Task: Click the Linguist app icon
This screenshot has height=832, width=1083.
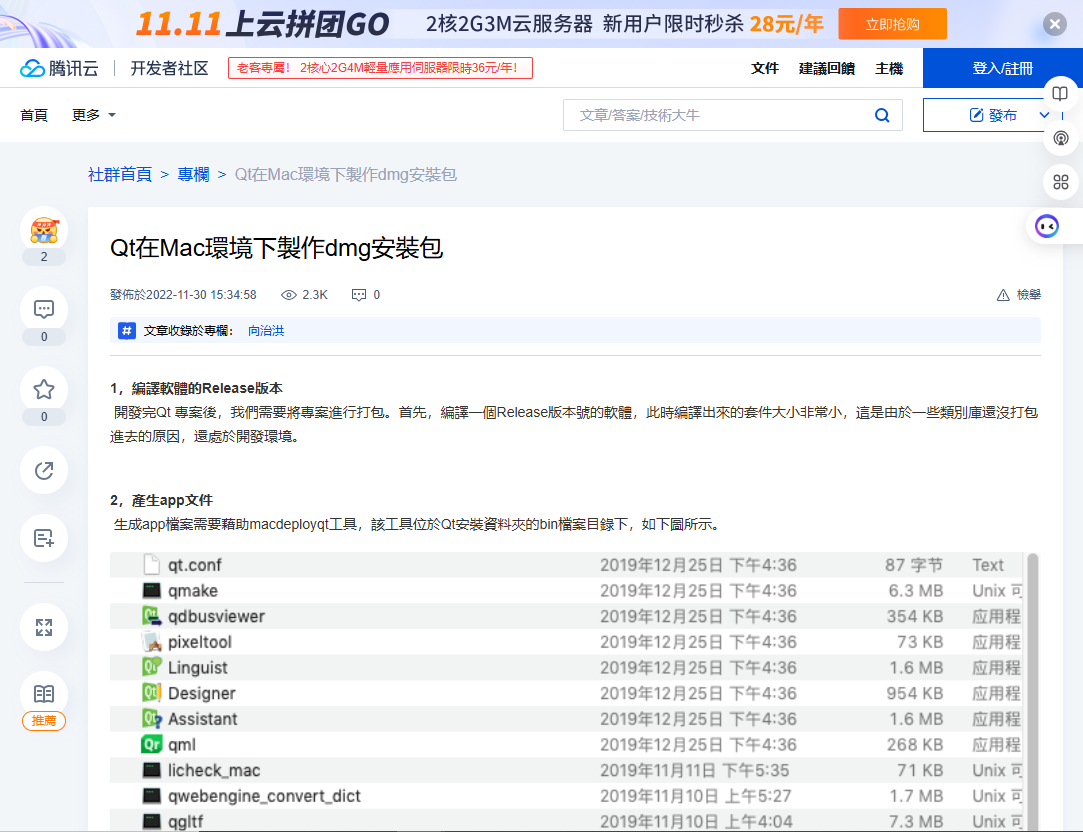Action: tap(151, 667)
